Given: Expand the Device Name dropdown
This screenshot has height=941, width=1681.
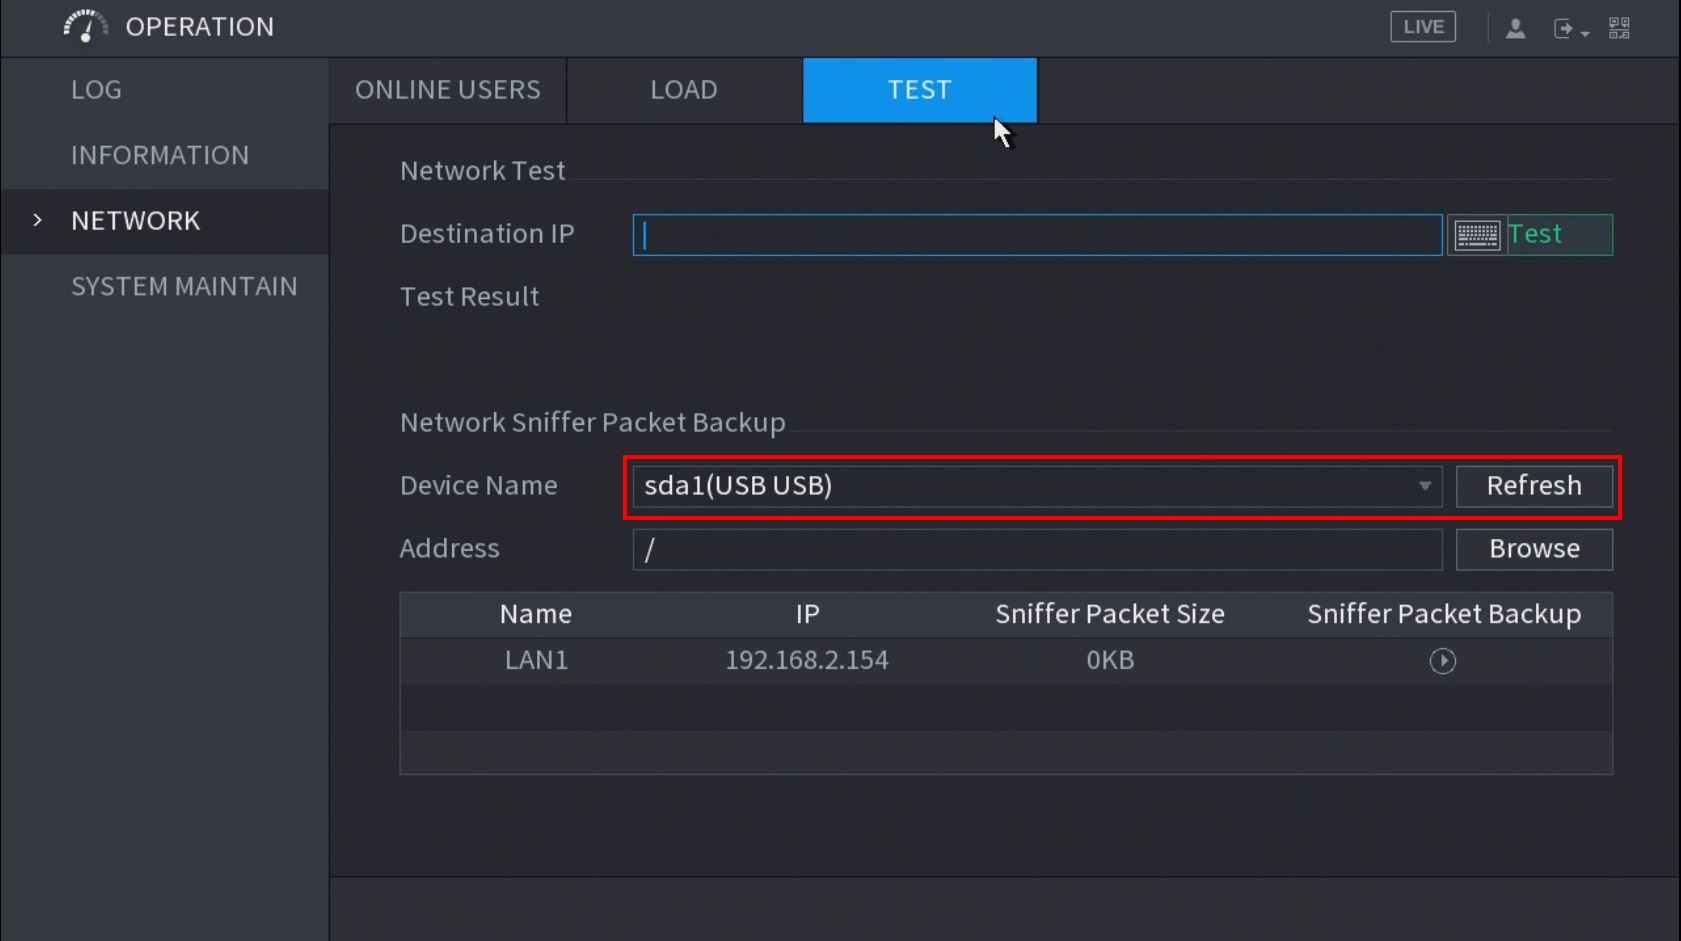Looking at the screenshot, I should (1424, 486).
